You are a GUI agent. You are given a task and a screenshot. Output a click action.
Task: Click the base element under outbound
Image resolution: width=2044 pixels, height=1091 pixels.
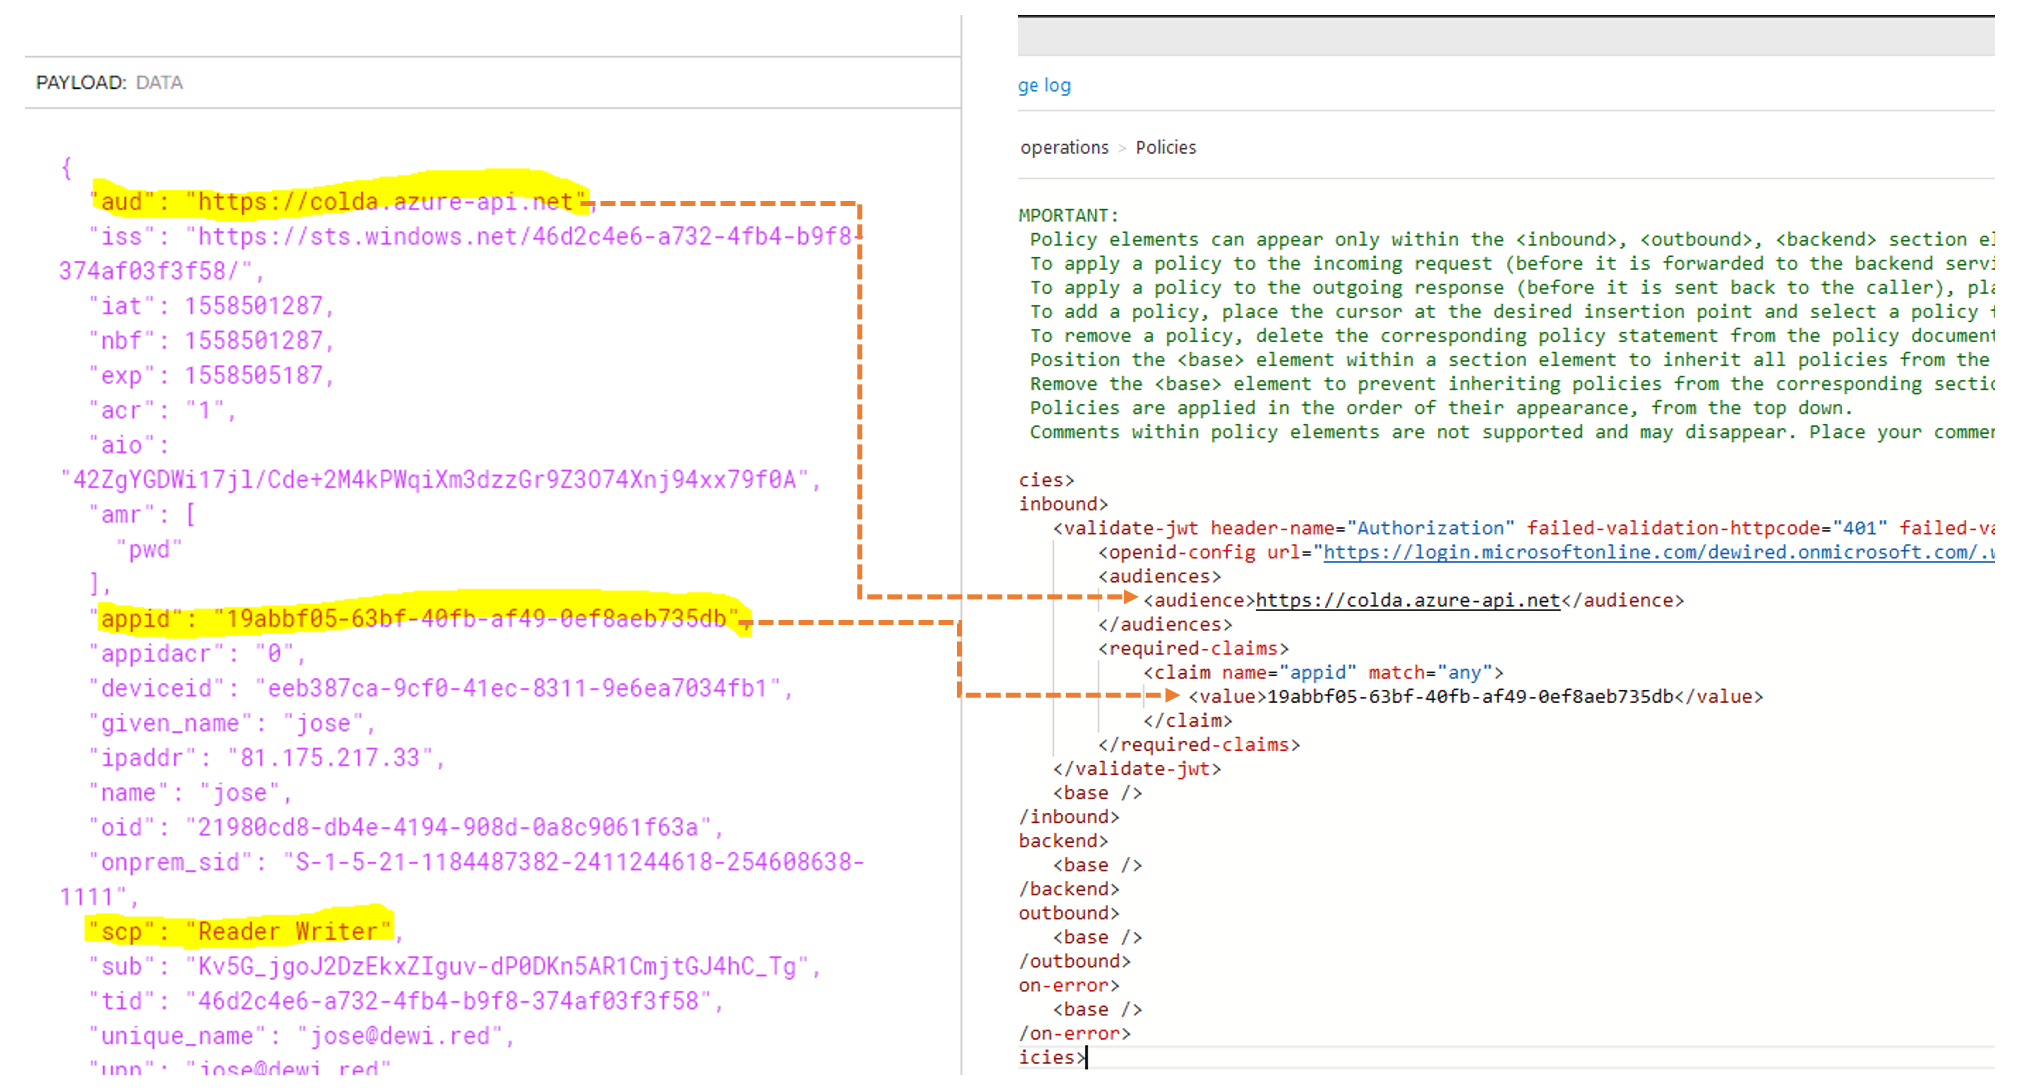click(1096, 937)
